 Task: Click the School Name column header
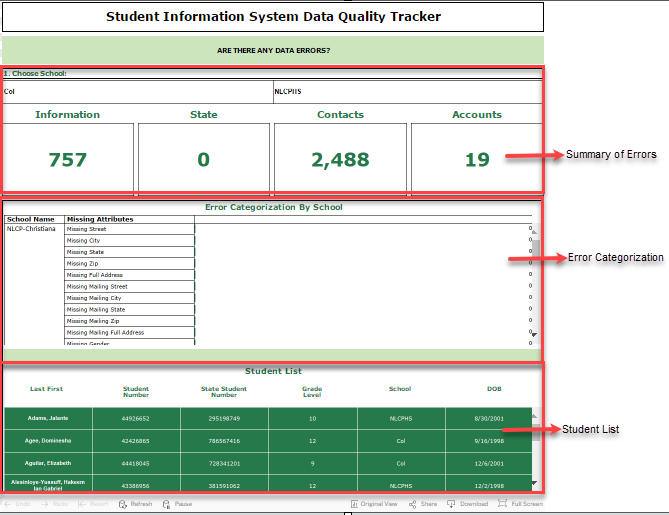(31, 219)
